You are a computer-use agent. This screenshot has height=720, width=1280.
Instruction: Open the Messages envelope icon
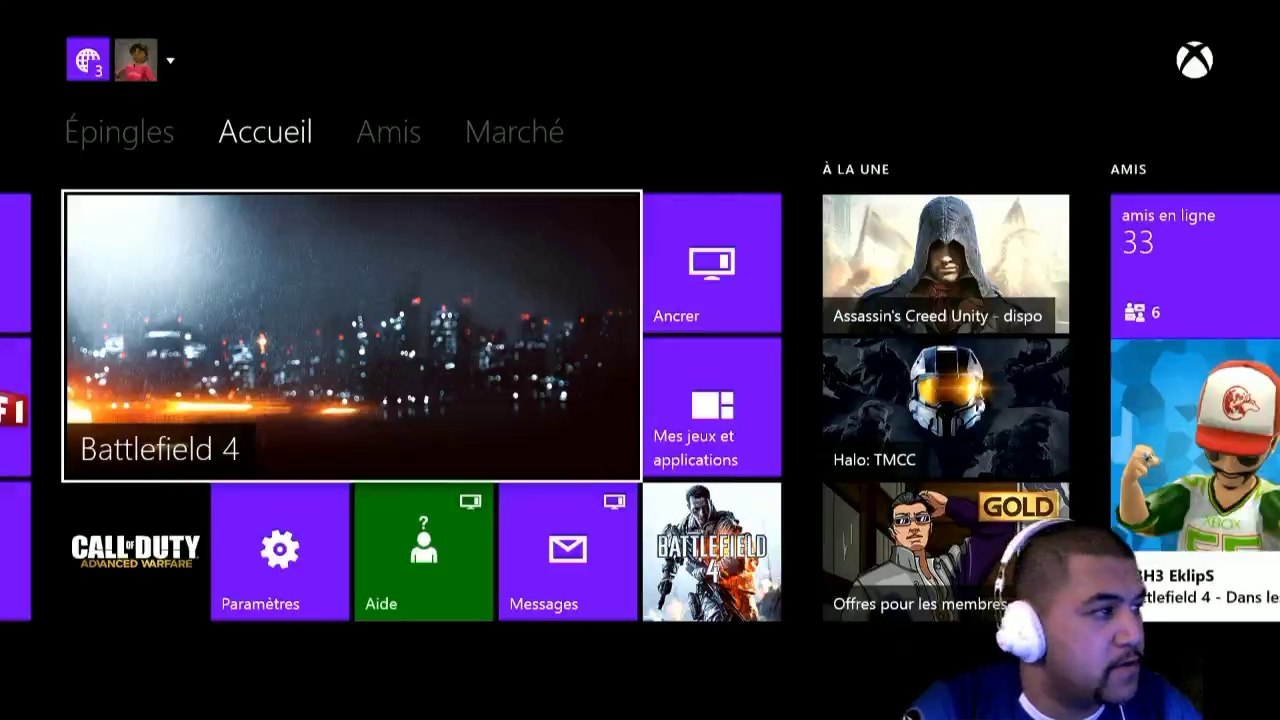tap(568, 549)
